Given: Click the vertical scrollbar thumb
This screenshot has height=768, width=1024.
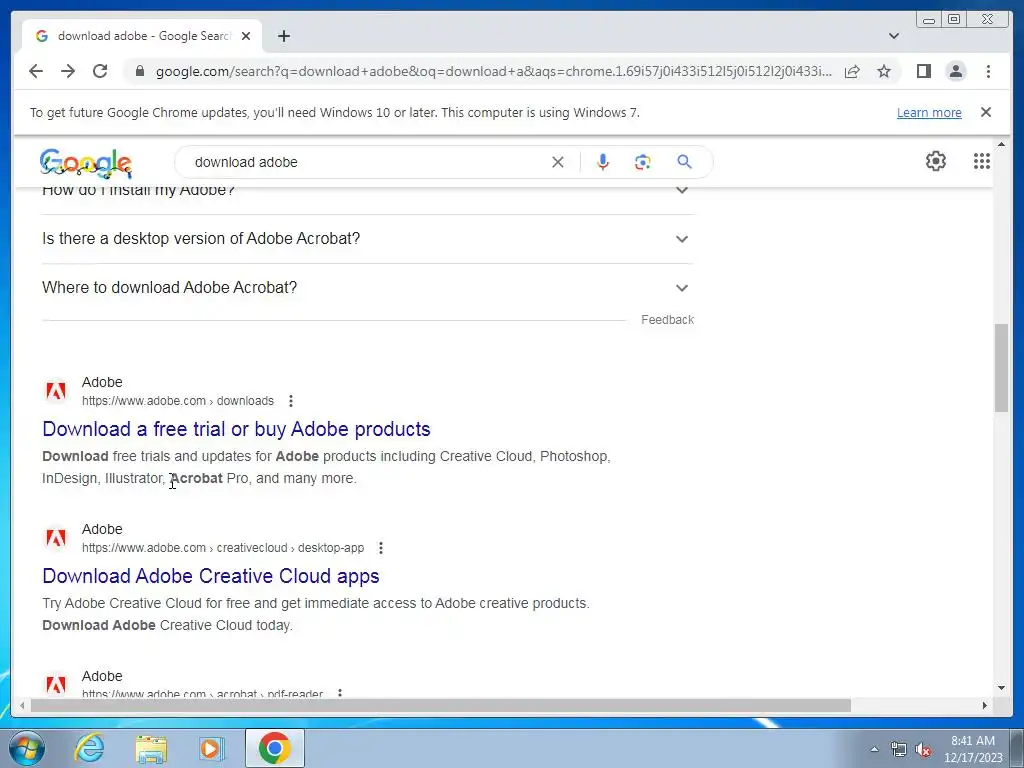Looking at the screenshot, I should pyautogui.click(x=1001, y=368).
